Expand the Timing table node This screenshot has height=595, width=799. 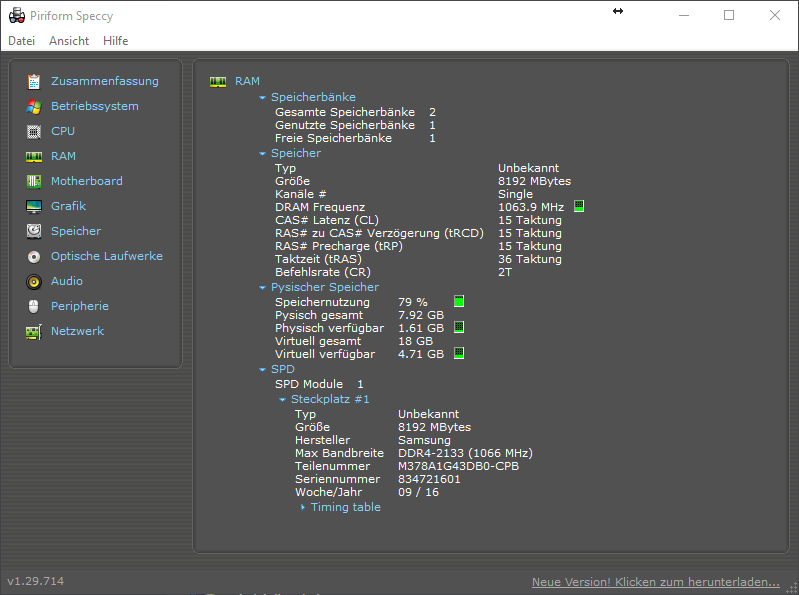click(x=303, y=507)
